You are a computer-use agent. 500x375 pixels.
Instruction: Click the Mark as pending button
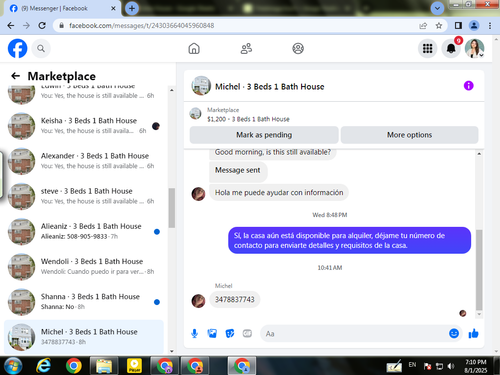click(264, 135)
